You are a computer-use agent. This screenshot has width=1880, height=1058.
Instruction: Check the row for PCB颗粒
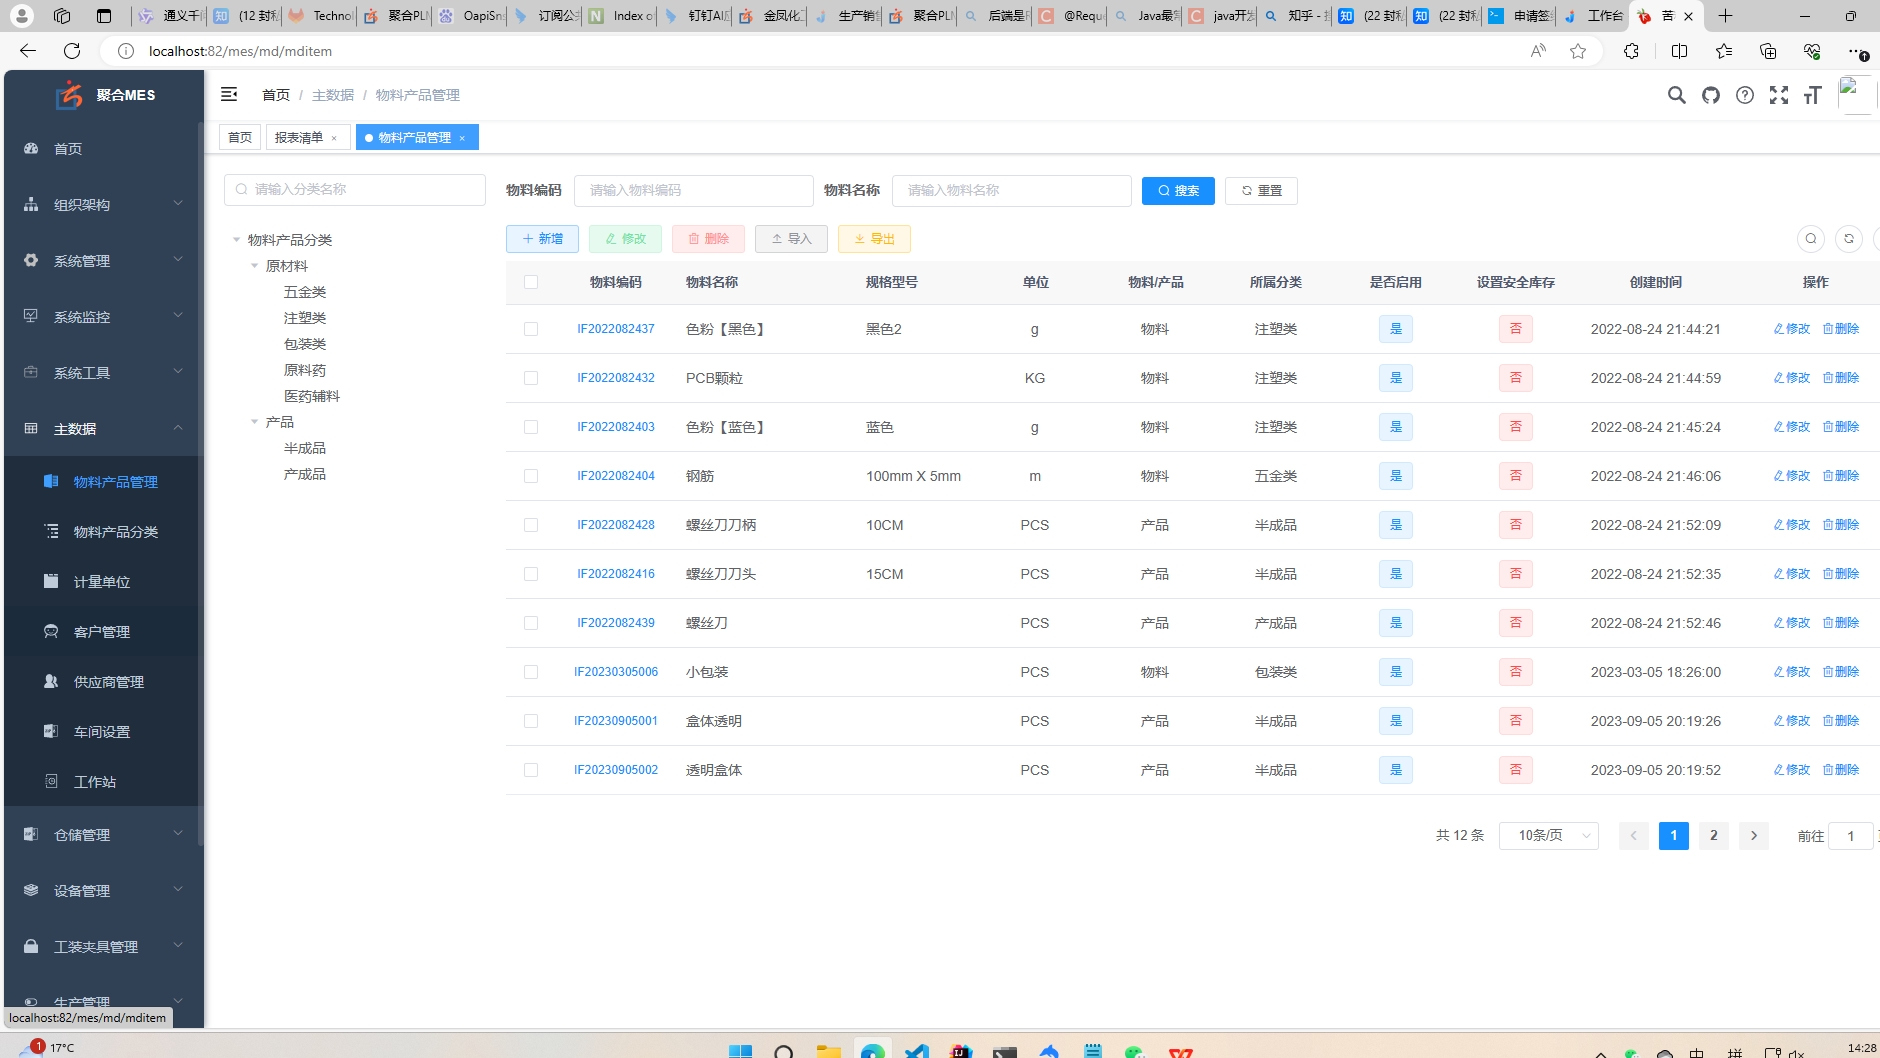(x=531, y=378)
